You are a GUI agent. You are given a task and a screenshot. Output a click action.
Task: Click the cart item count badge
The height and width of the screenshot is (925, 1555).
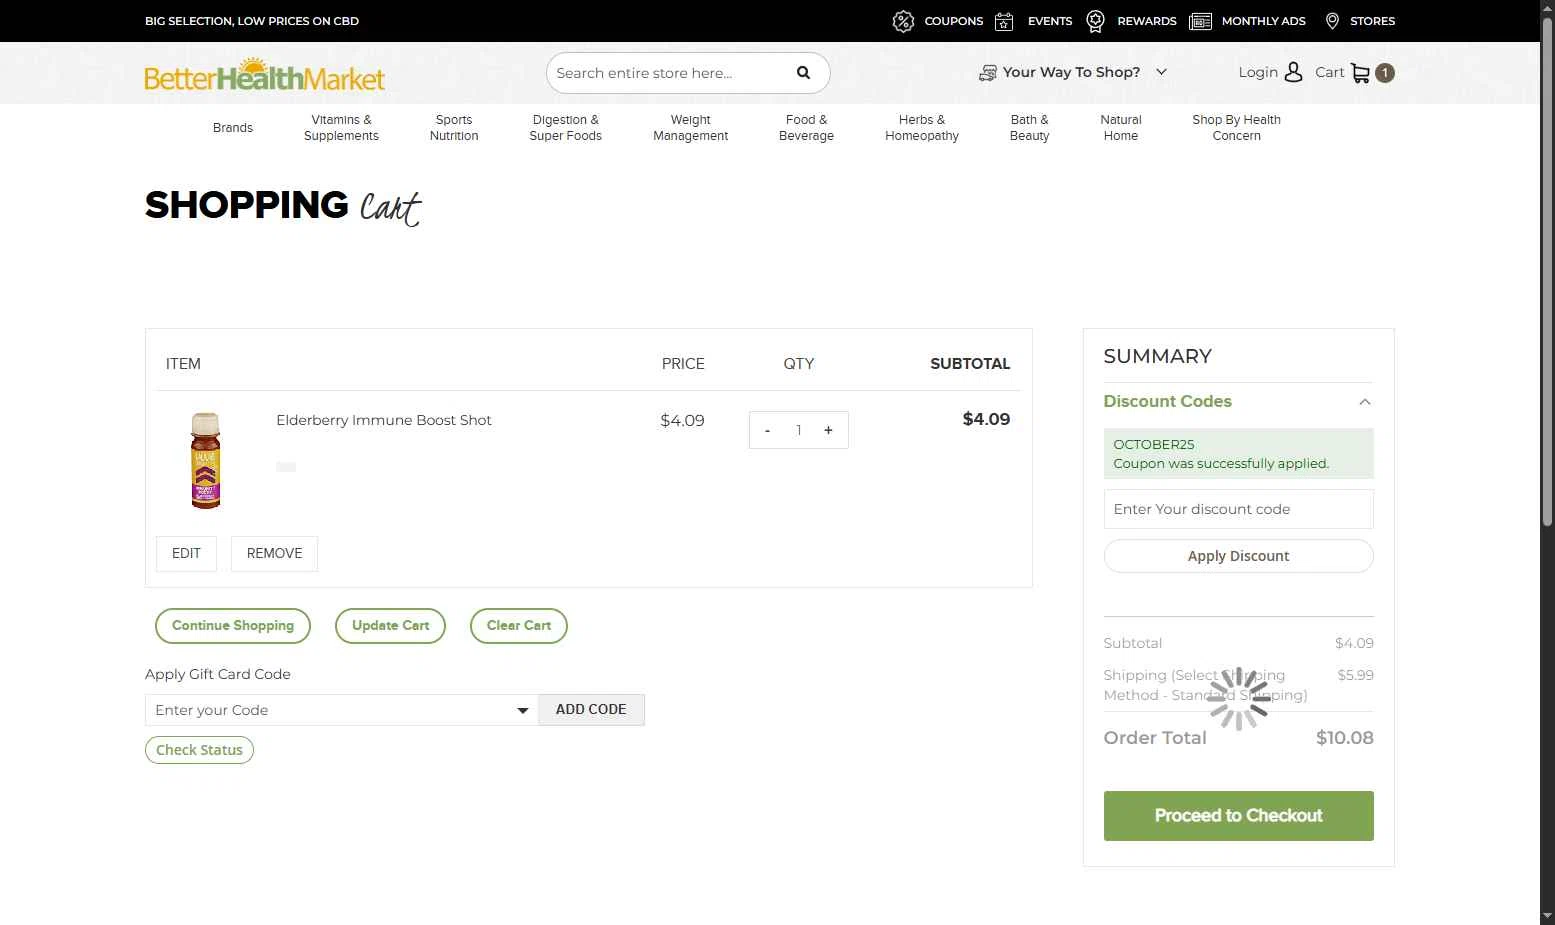point(1385,73)
